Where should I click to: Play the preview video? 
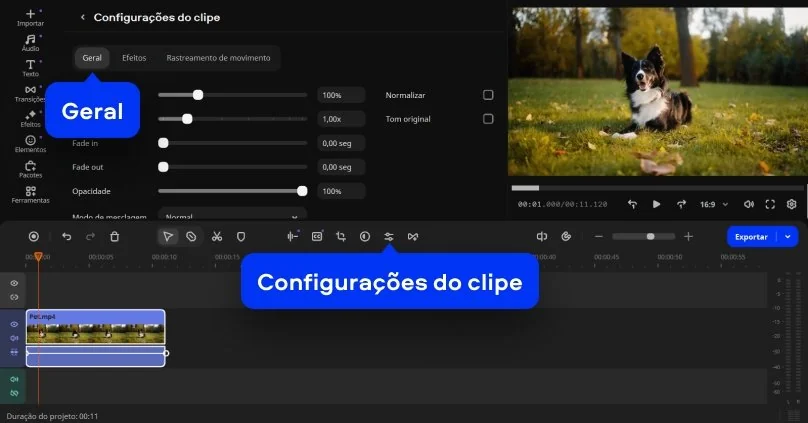pyautogui.click(x=656, y=204)
